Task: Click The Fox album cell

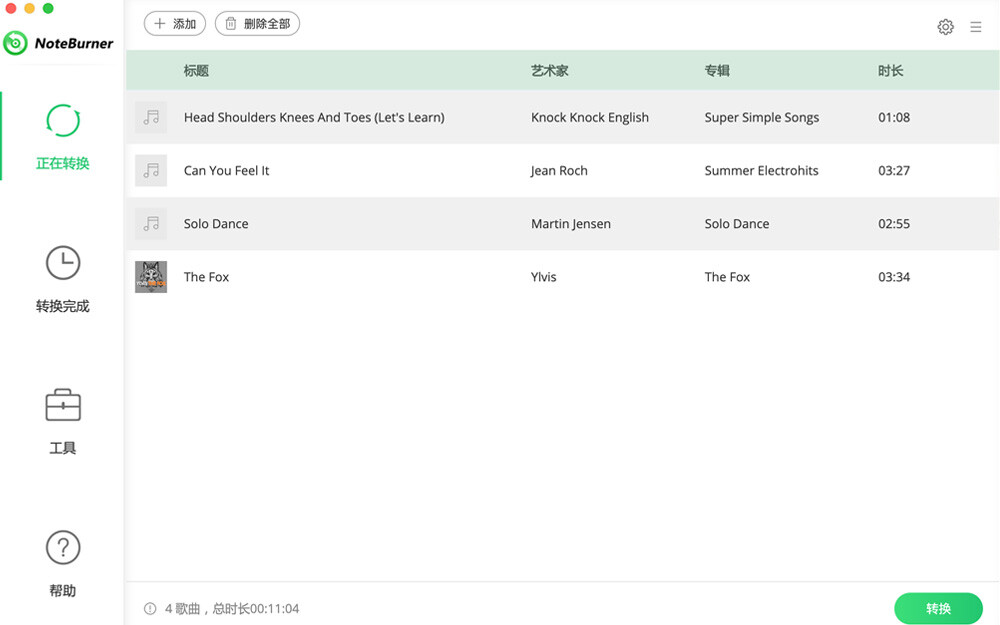Action: [727, 277]
